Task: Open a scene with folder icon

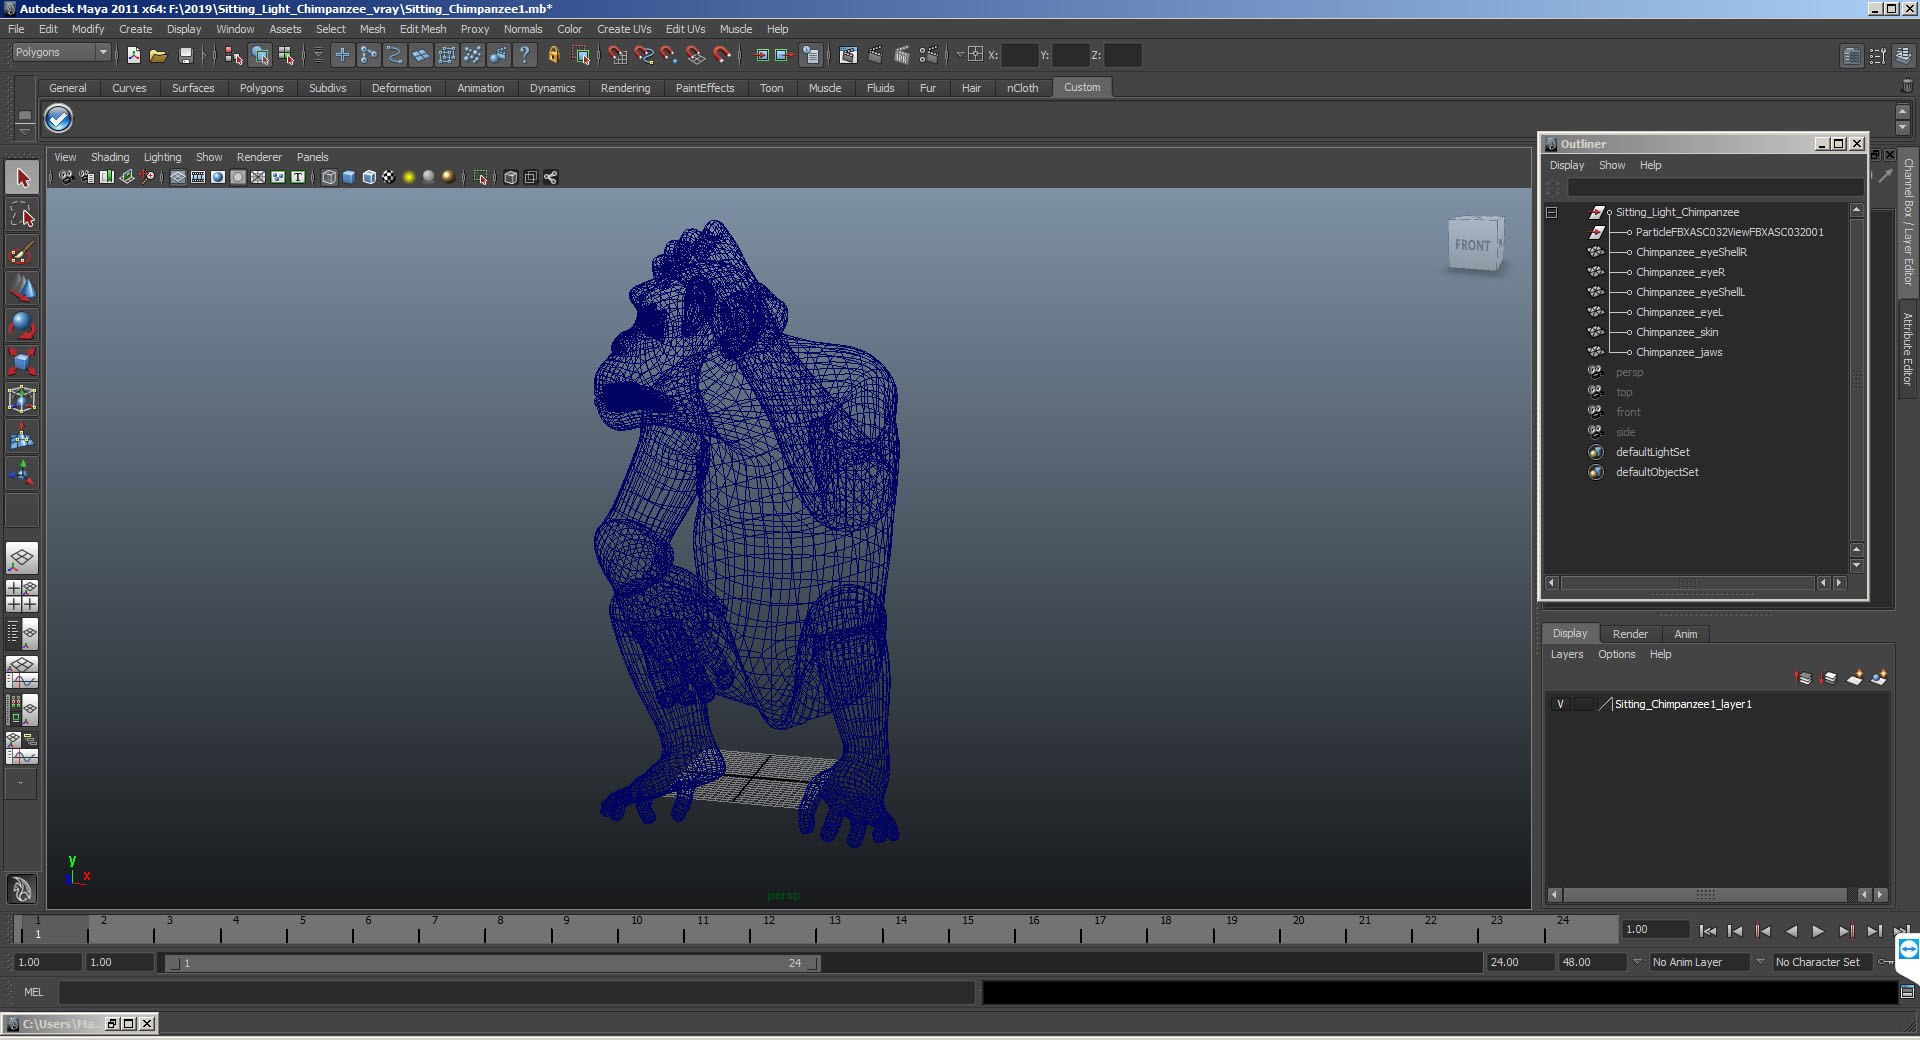Action: click(158, 55)
